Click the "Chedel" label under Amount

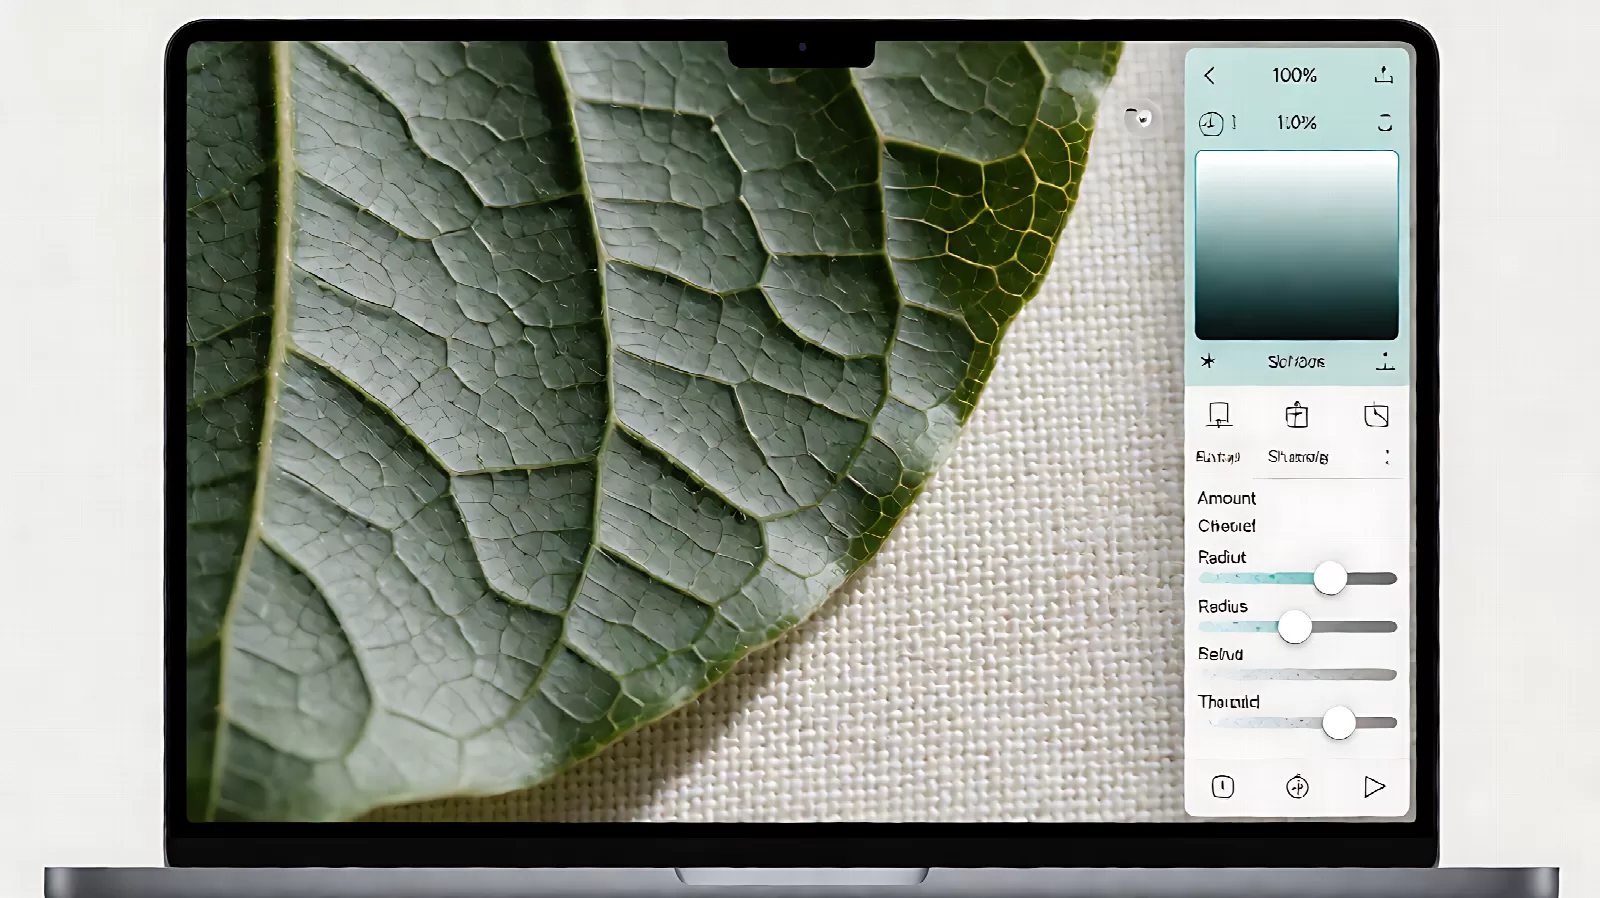click(x=1227, y=526)
